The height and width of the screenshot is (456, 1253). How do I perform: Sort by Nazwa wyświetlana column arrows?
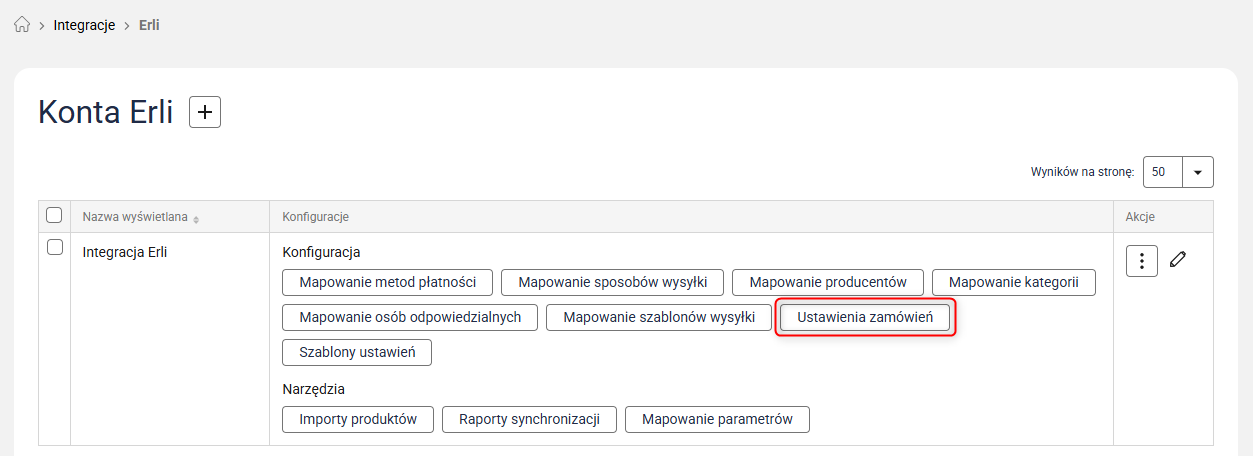(196, 218)
